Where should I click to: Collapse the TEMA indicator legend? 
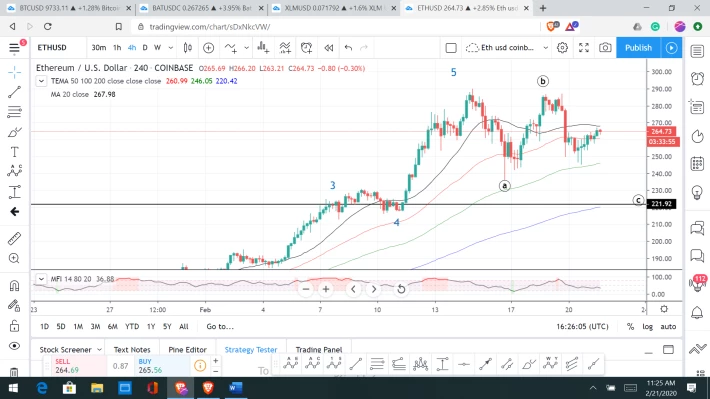41,81
